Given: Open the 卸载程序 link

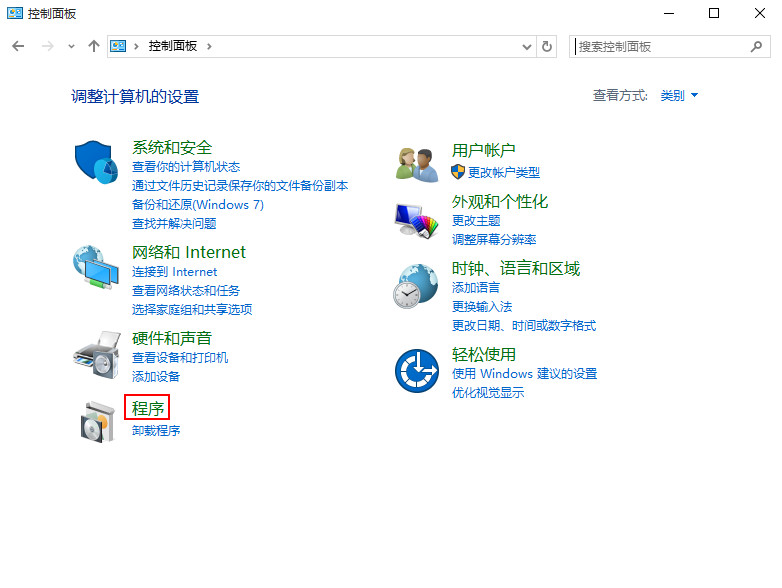Looking at the screenshot, I should (x=156, y=430).
